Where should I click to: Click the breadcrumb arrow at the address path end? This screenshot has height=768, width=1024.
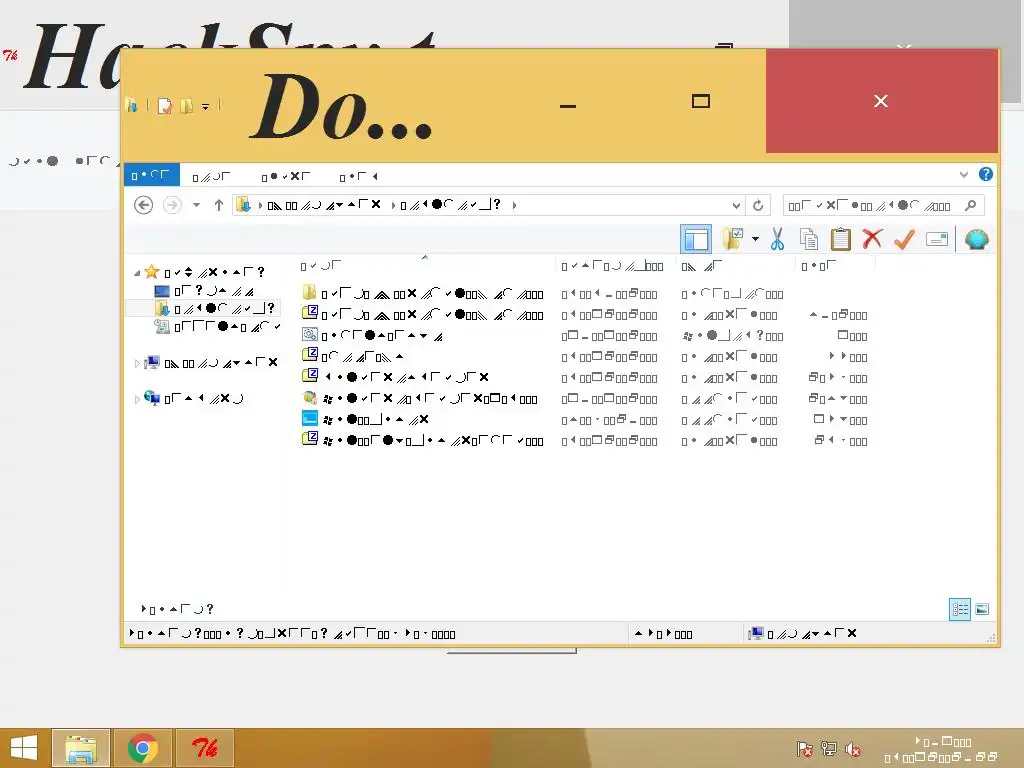[514, 205]
